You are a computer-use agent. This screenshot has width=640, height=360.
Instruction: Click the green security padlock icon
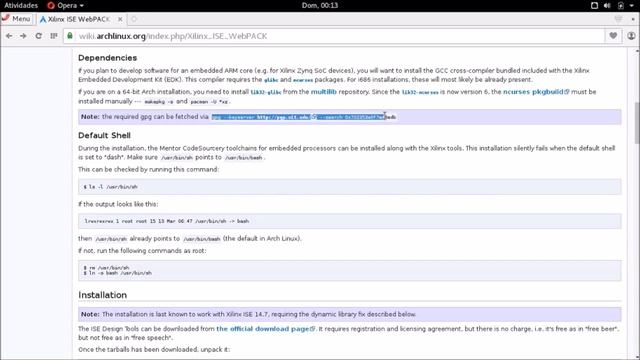[70, 36]
